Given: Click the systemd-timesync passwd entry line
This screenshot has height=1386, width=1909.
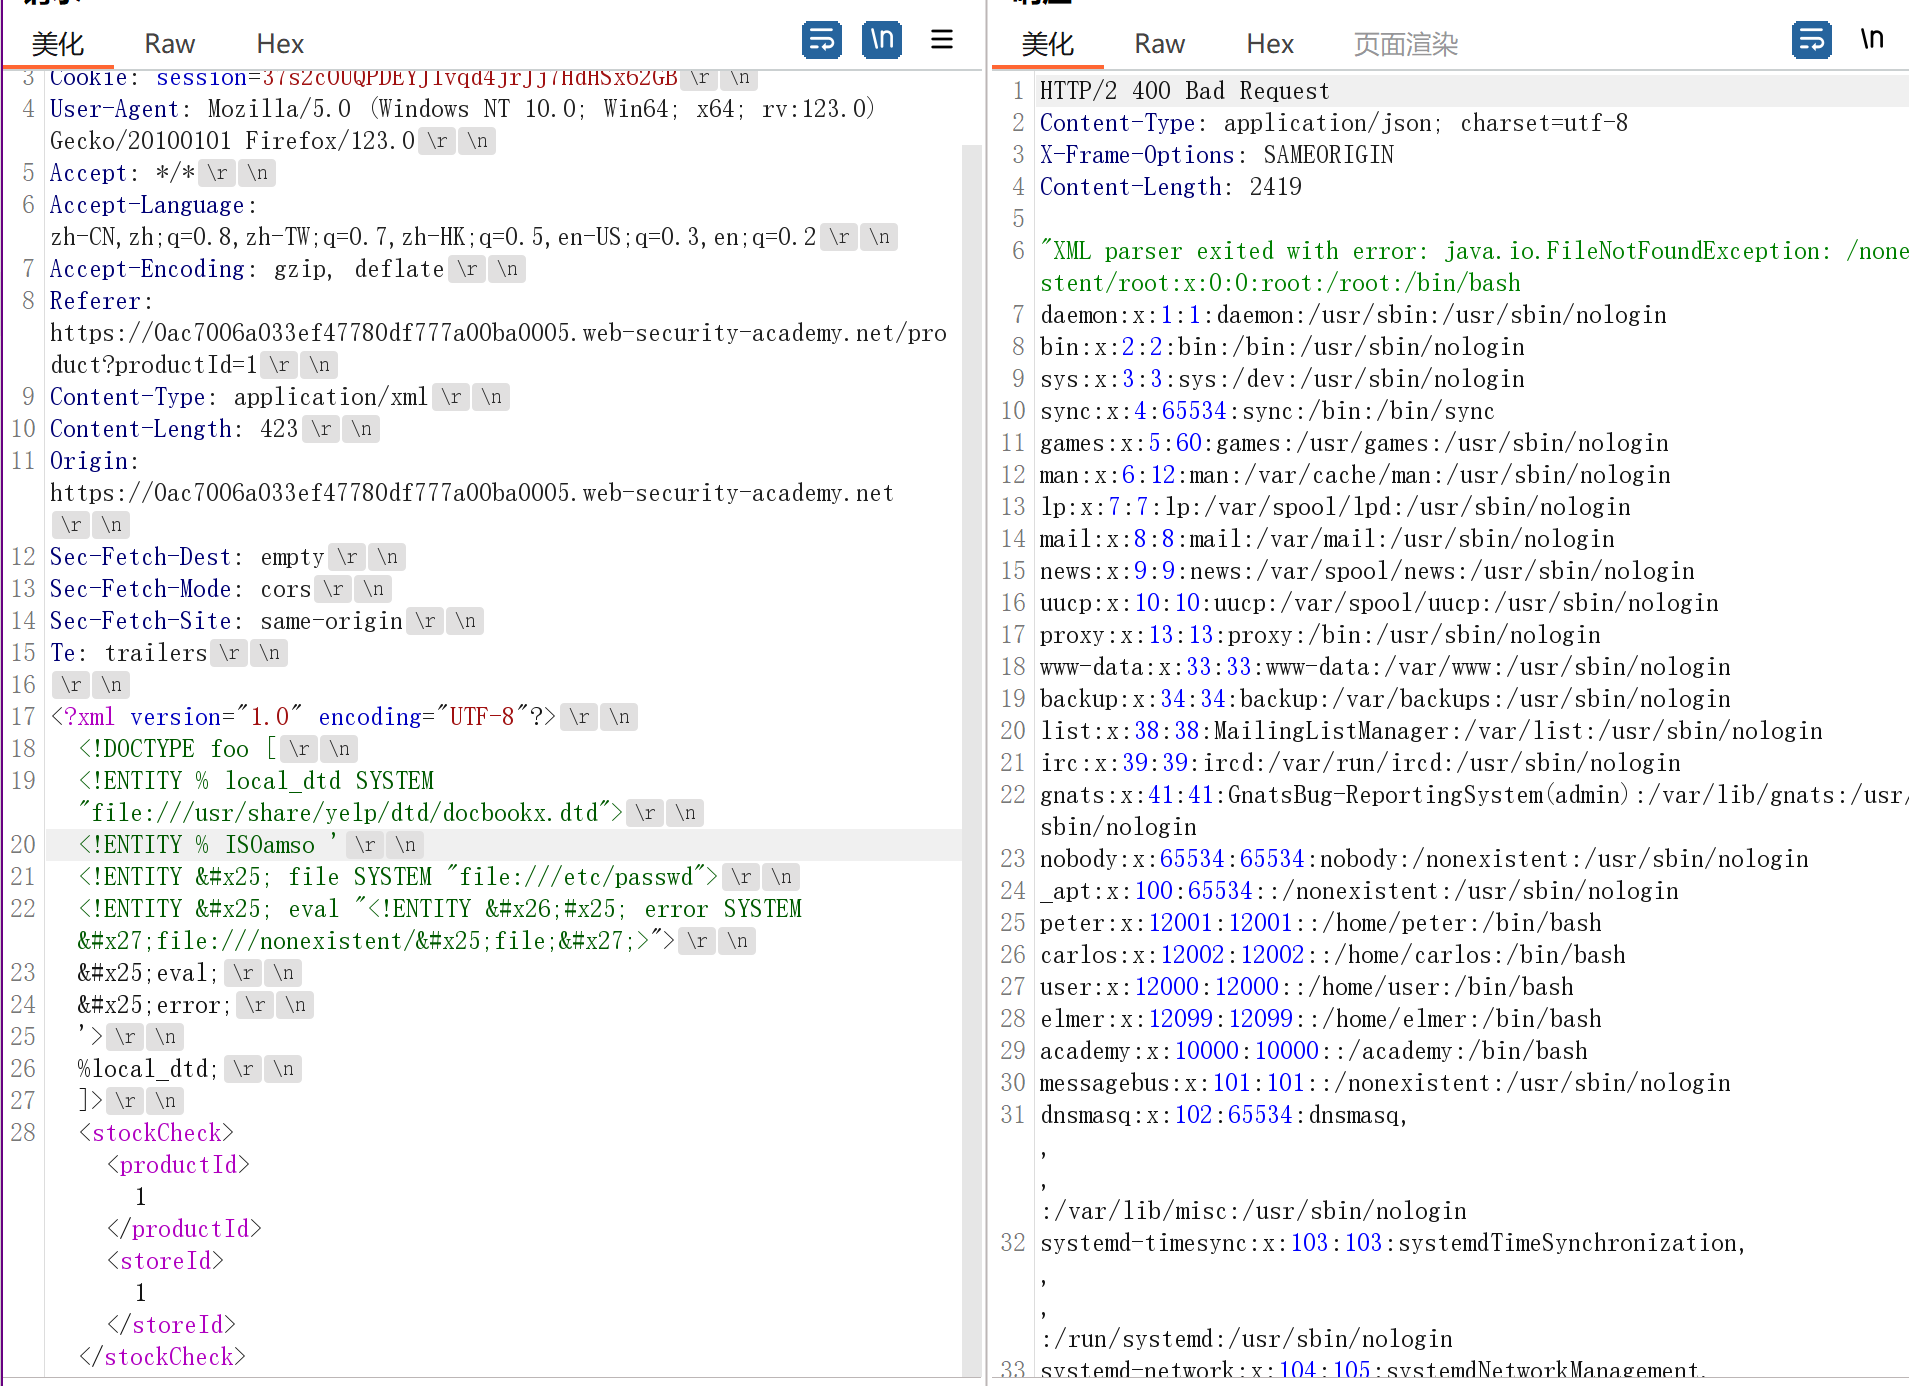Looking at the screenshot, I should pyautogui.click(x=1393, y=1243).
